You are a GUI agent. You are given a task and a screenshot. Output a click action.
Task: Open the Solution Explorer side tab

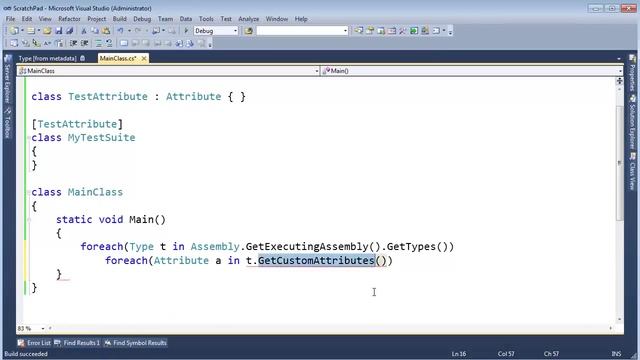[x=632, y=122]
